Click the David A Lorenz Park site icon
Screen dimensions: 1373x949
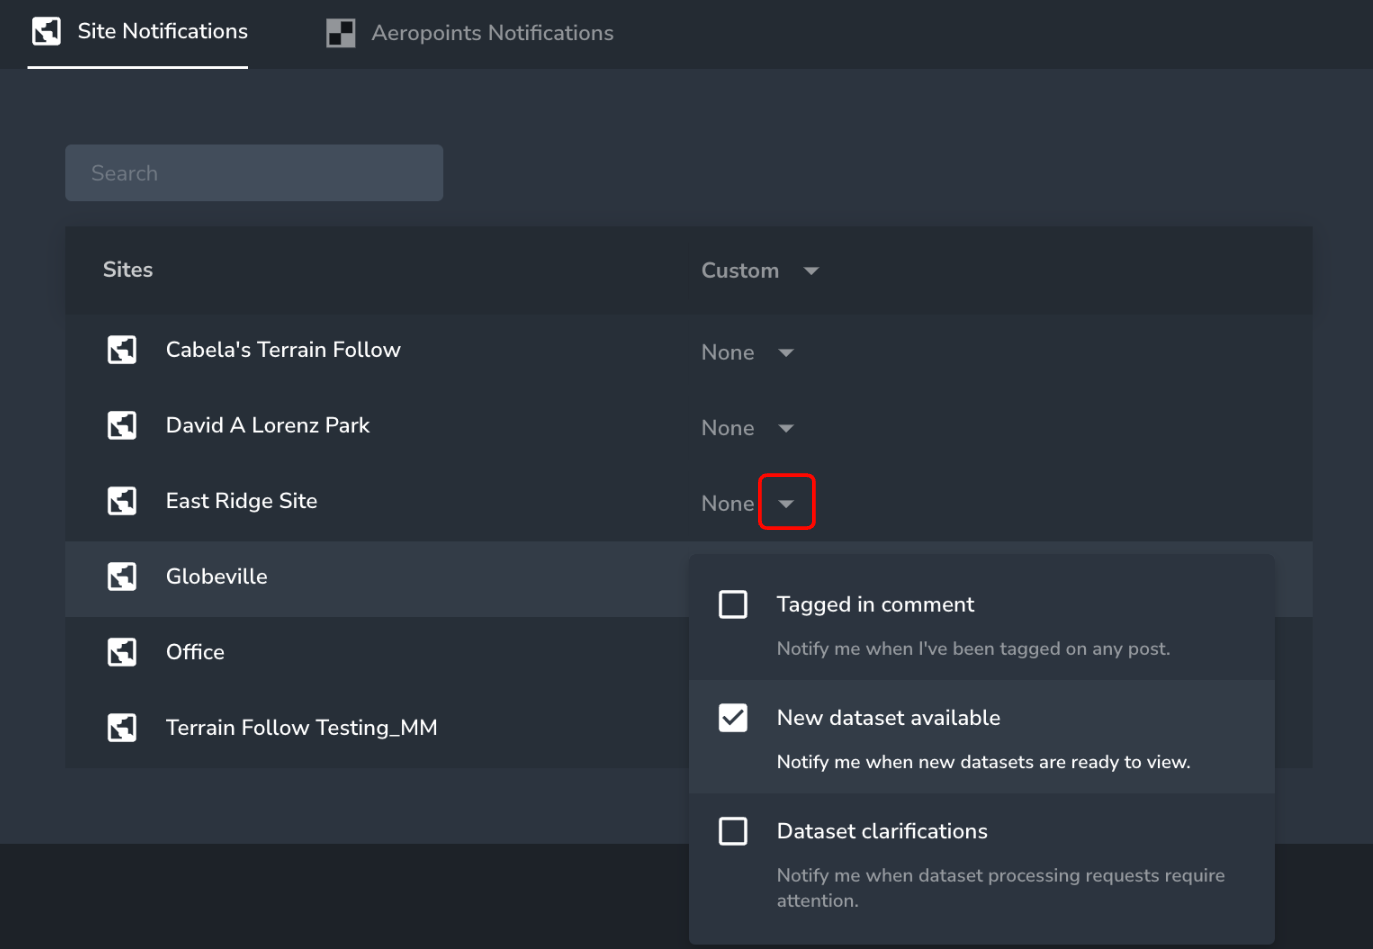coord(122,426)
